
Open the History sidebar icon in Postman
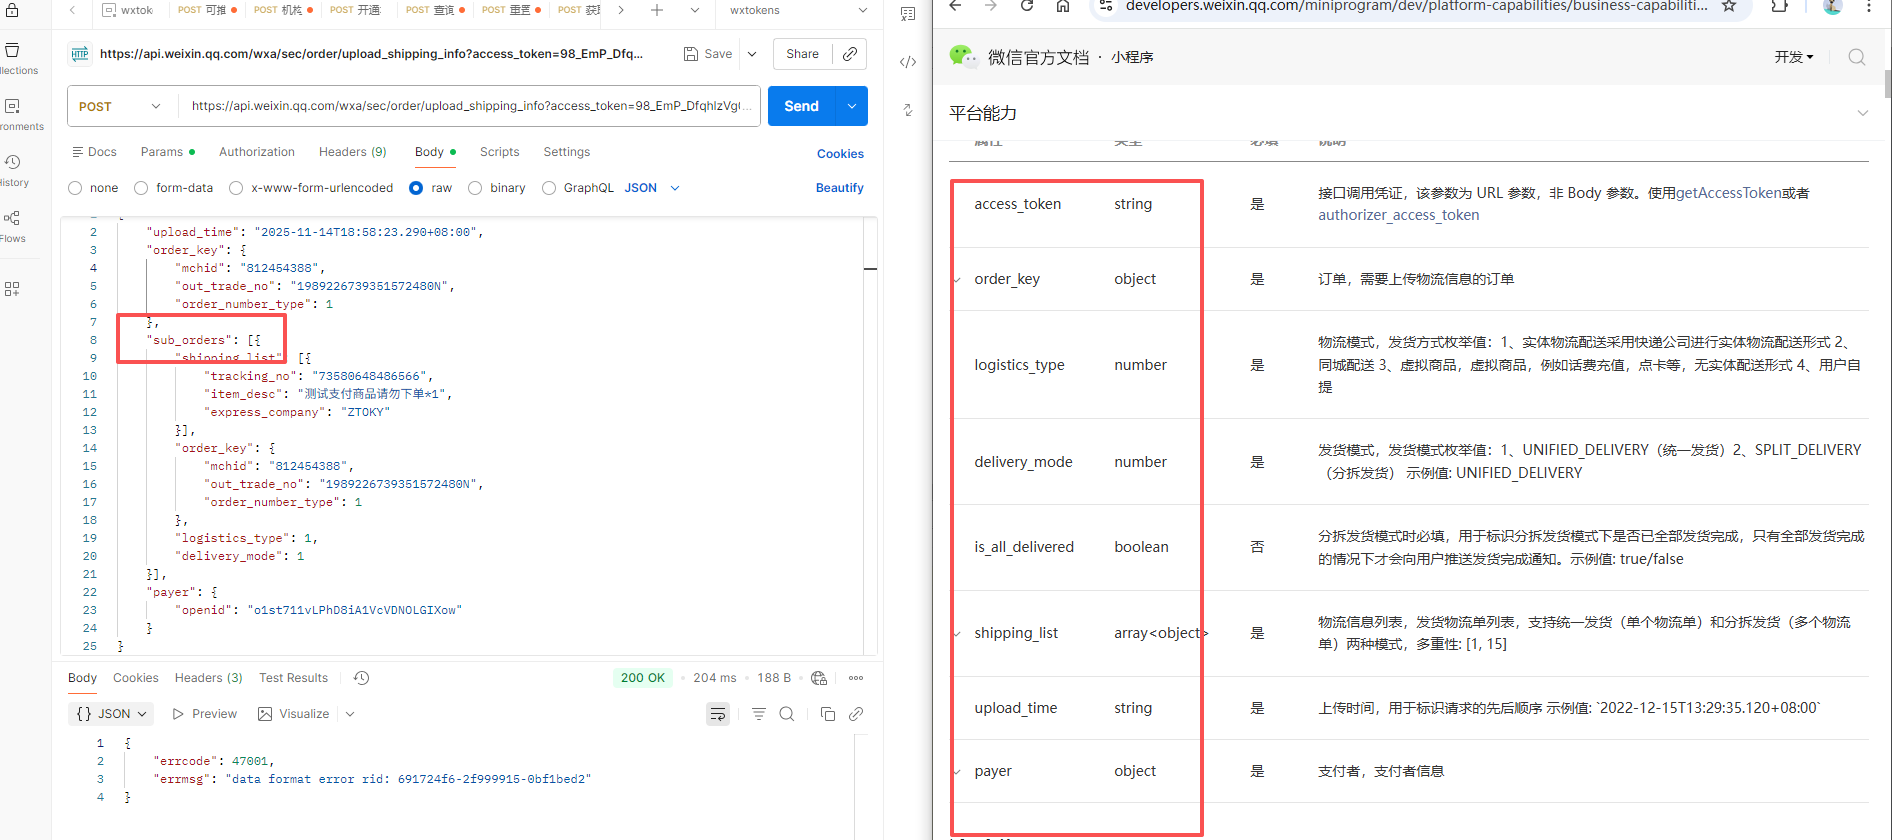click(x=13, y=163)
